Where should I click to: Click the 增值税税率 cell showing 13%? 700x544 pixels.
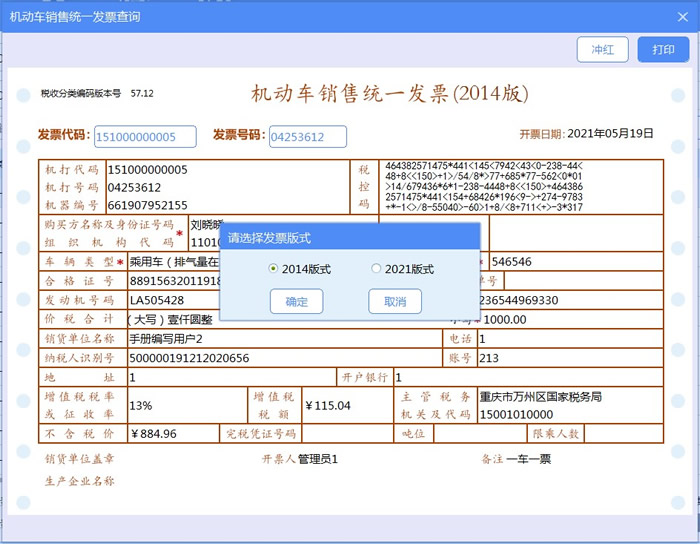tap(141, 405)
